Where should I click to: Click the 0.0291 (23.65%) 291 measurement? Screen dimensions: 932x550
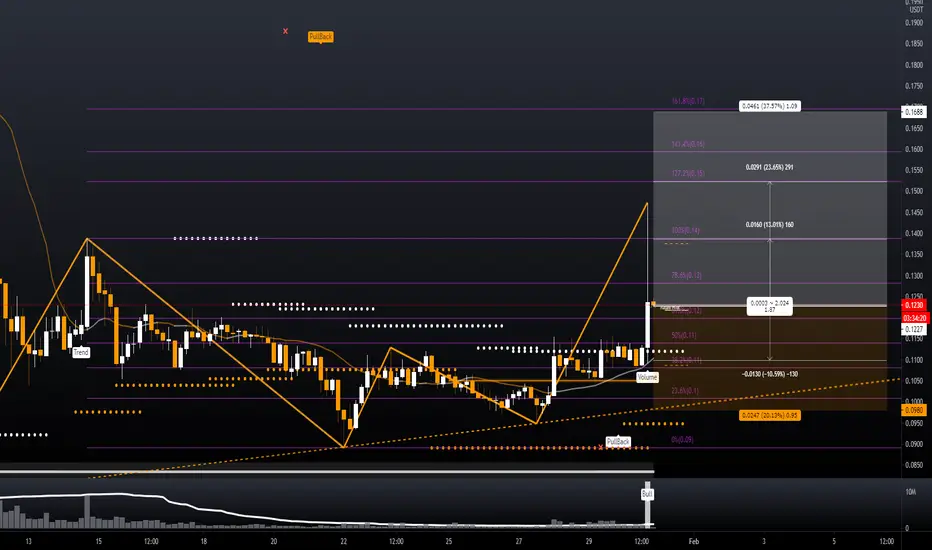[769, 167]
